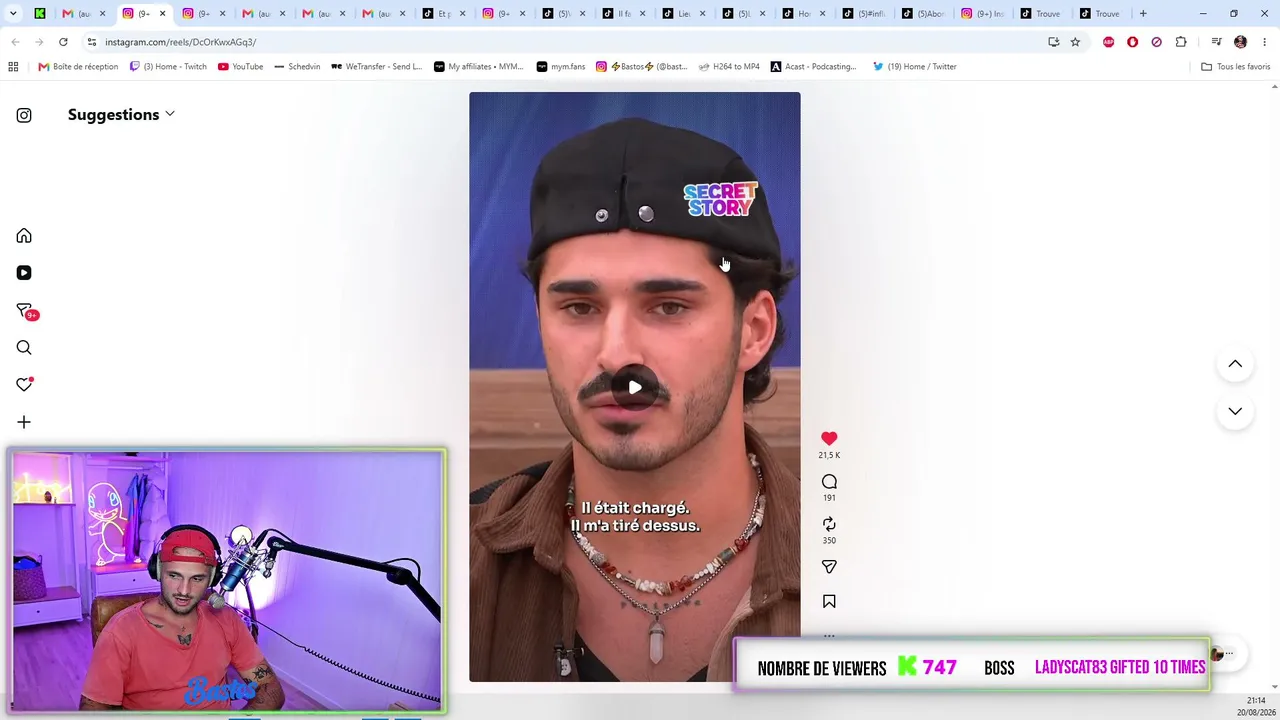Repost the reel with arrows icon
This screenshot has width=1280, height=720.
(829, 524)
